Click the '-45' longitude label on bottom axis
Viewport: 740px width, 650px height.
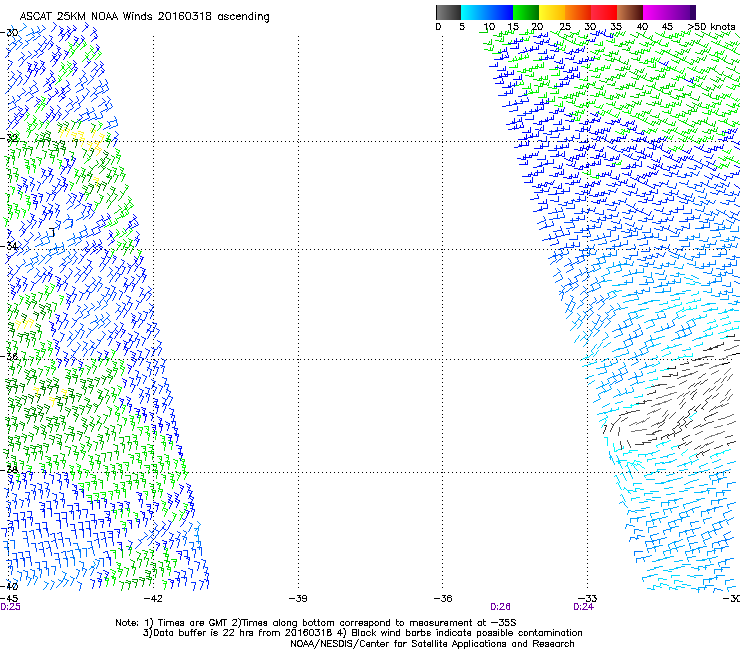pyautogui.click(x=9, y=599)
